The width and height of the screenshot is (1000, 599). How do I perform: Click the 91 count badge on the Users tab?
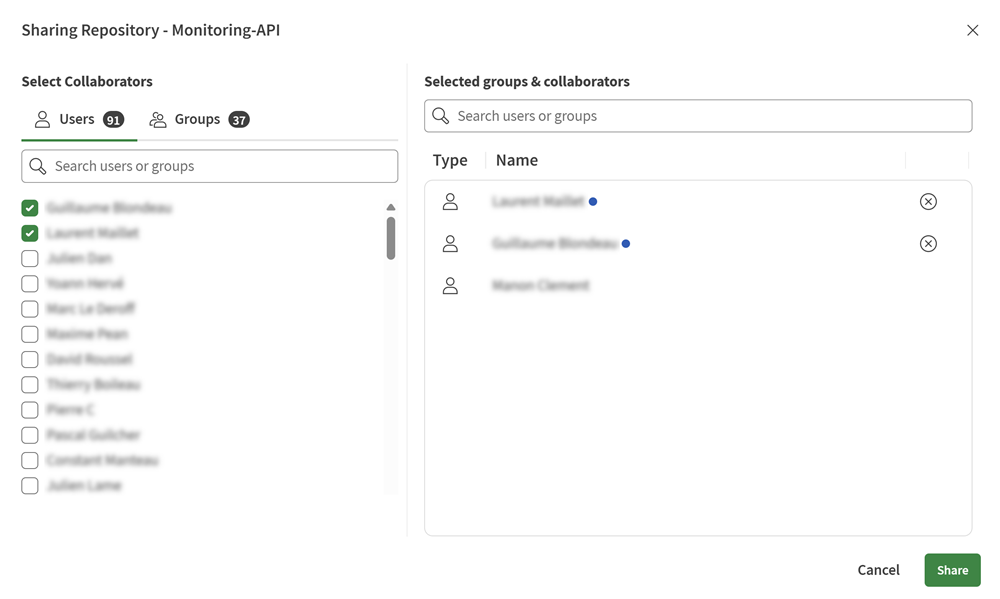click(x=112, y=119)
